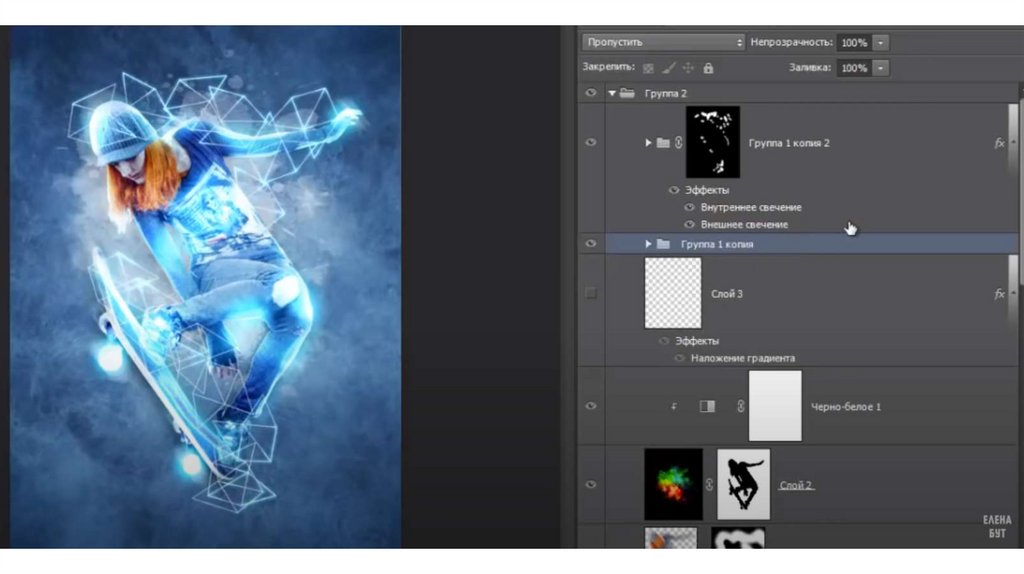Expand the Группа 1 копия 2 group
This screenshot has height=574, width=1024.
(648, 142)
